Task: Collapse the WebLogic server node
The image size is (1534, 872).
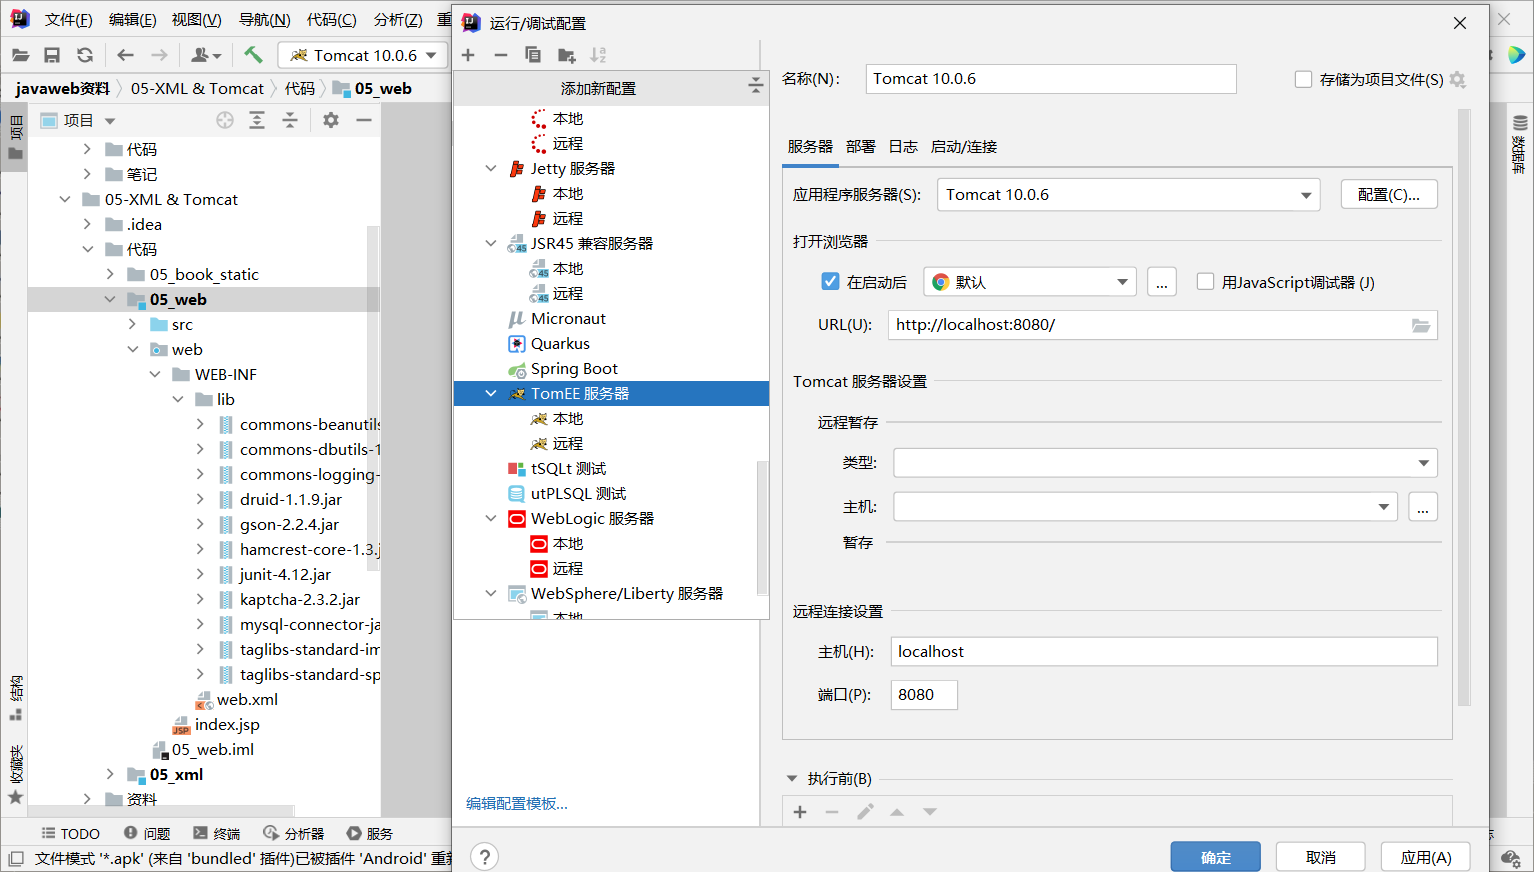Action: click(491, 518)
